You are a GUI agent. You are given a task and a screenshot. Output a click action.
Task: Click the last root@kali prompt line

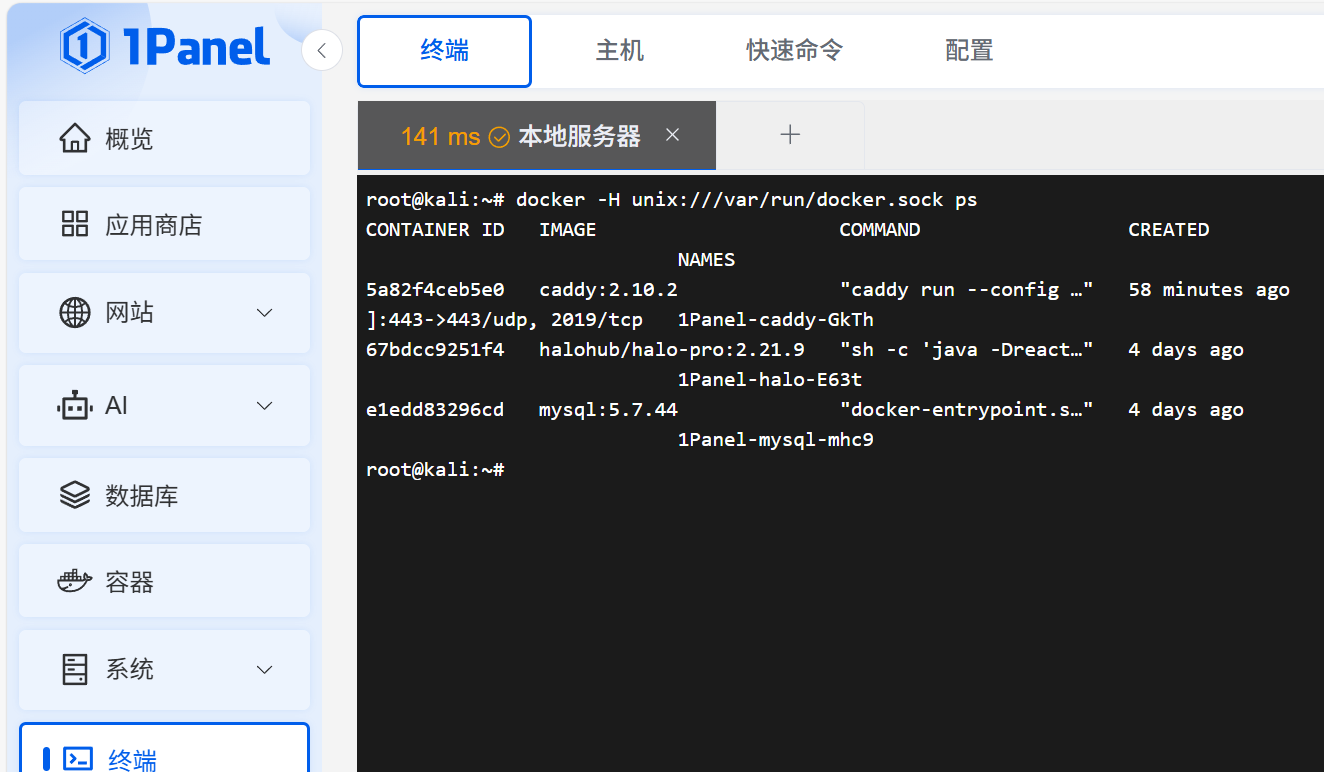click(435, 470)
